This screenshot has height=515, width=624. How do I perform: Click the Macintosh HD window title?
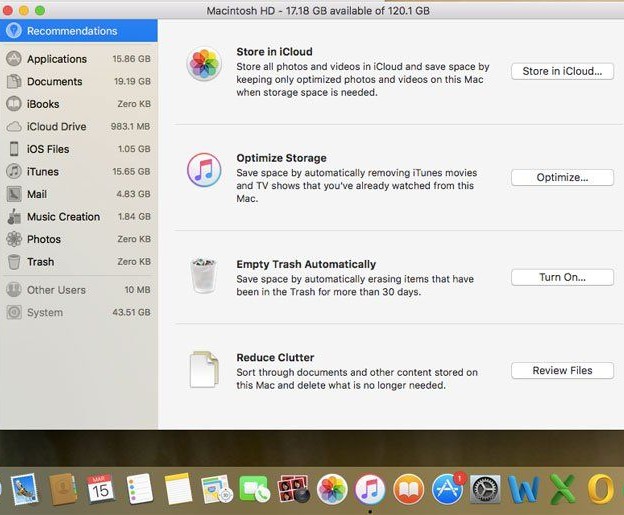318,10
